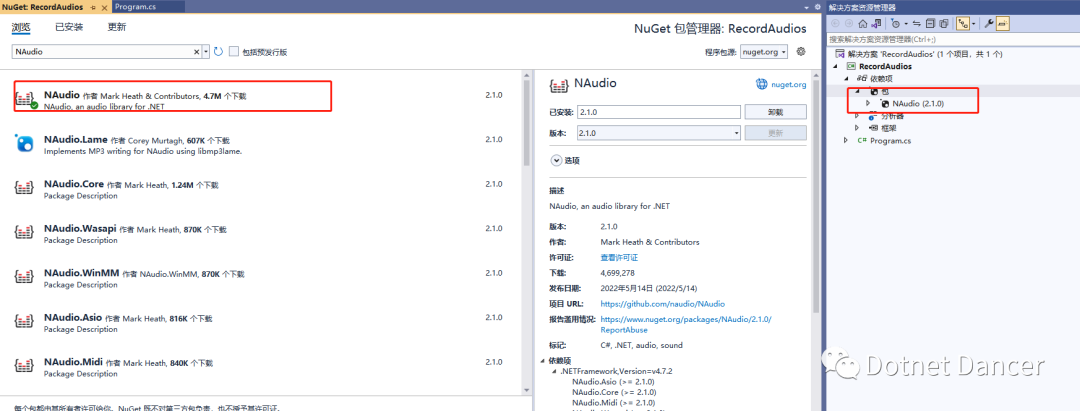
Task: Click the installed version 2.1.0 field
Action: point(660,112)
